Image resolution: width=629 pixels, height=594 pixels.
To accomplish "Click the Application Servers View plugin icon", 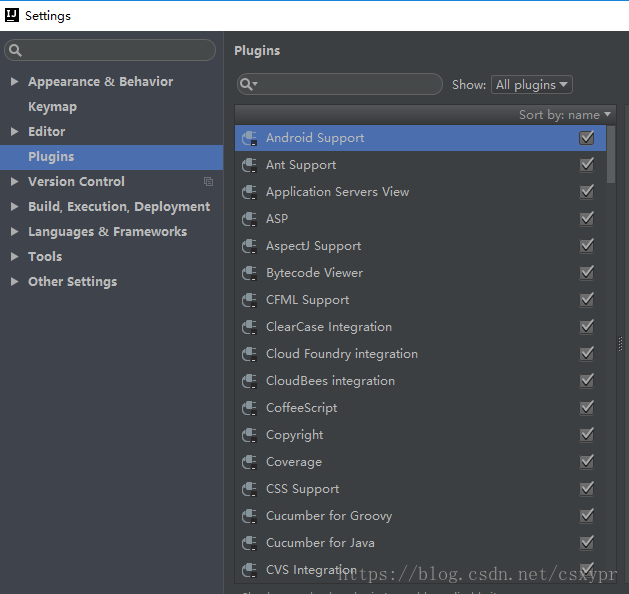I will [x=249, y=192].
